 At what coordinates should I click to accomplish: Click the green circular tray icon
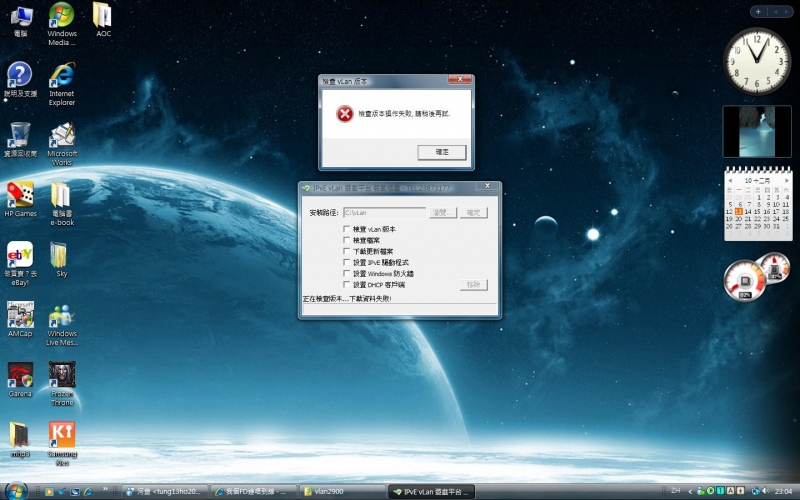point(710,491)
